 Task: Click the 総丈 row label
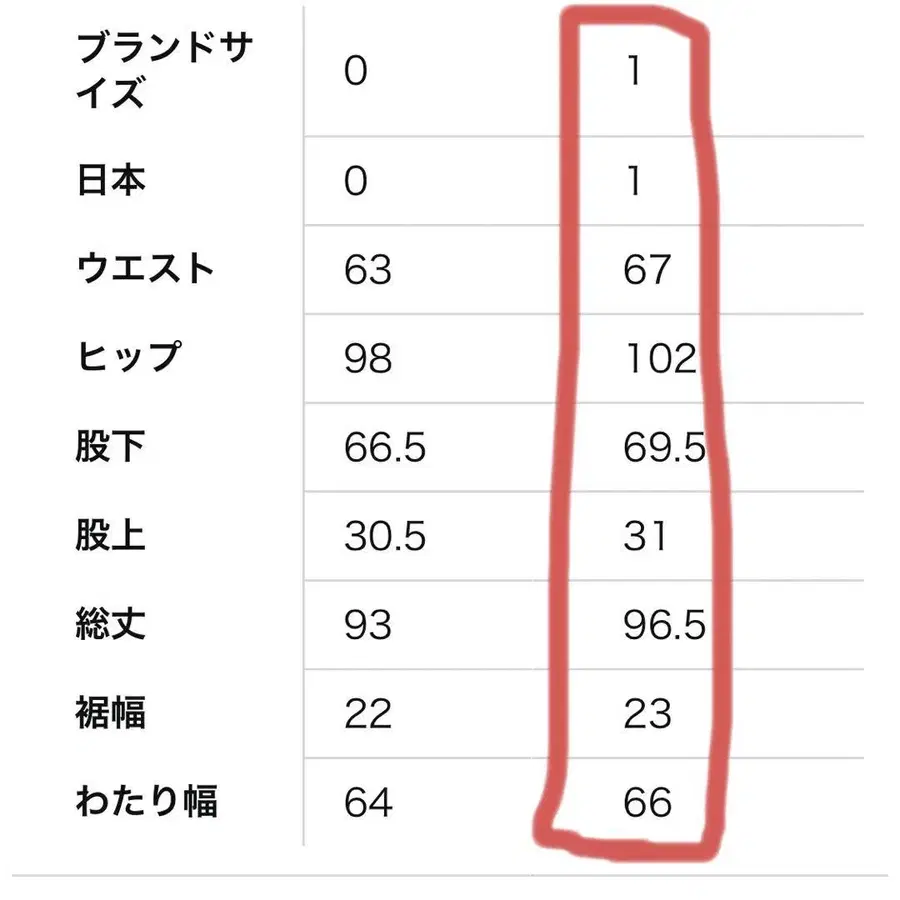pos(112,625)
